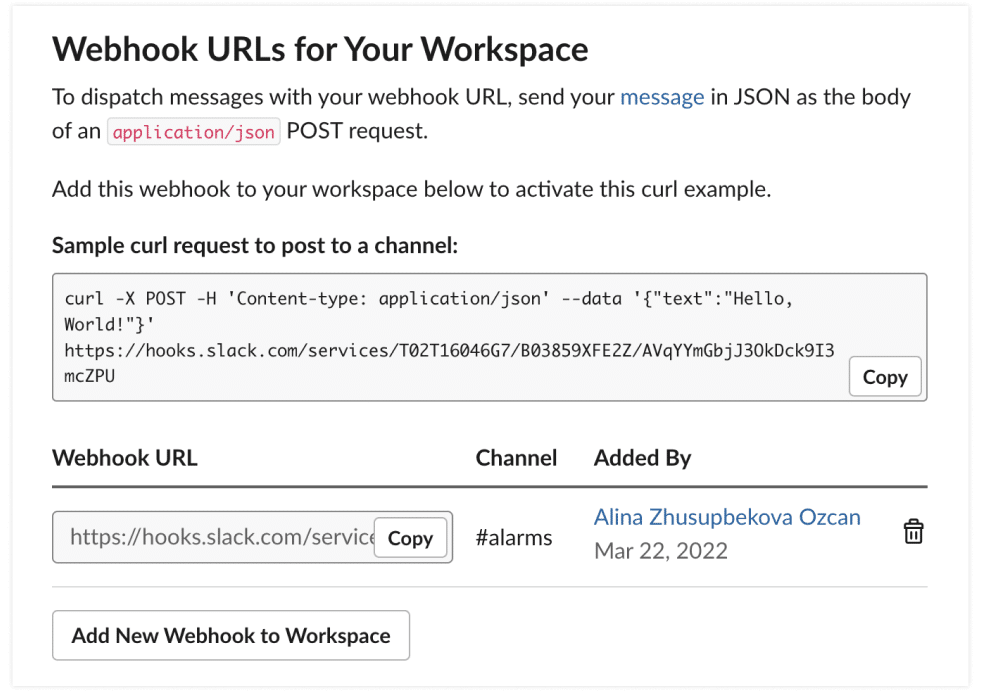This screenshot has width=981, height=696.
Task: Click the 'Sample curl request' label
Action: coord(254,245)
